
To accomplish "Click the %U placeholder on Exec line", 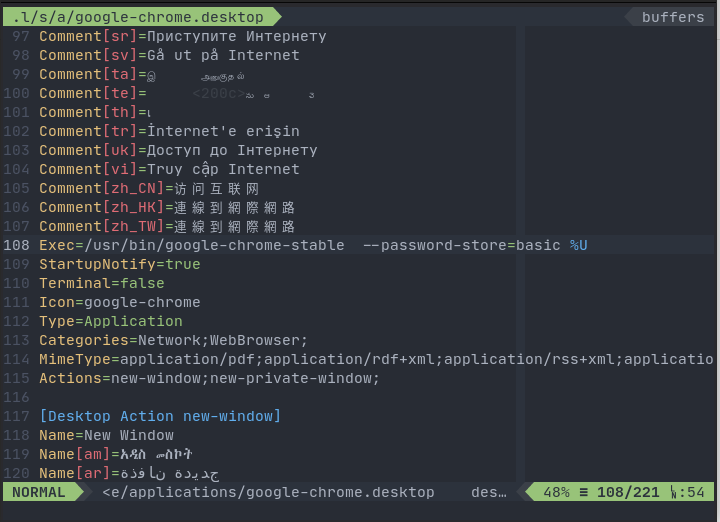I will (x=579, y=245).
